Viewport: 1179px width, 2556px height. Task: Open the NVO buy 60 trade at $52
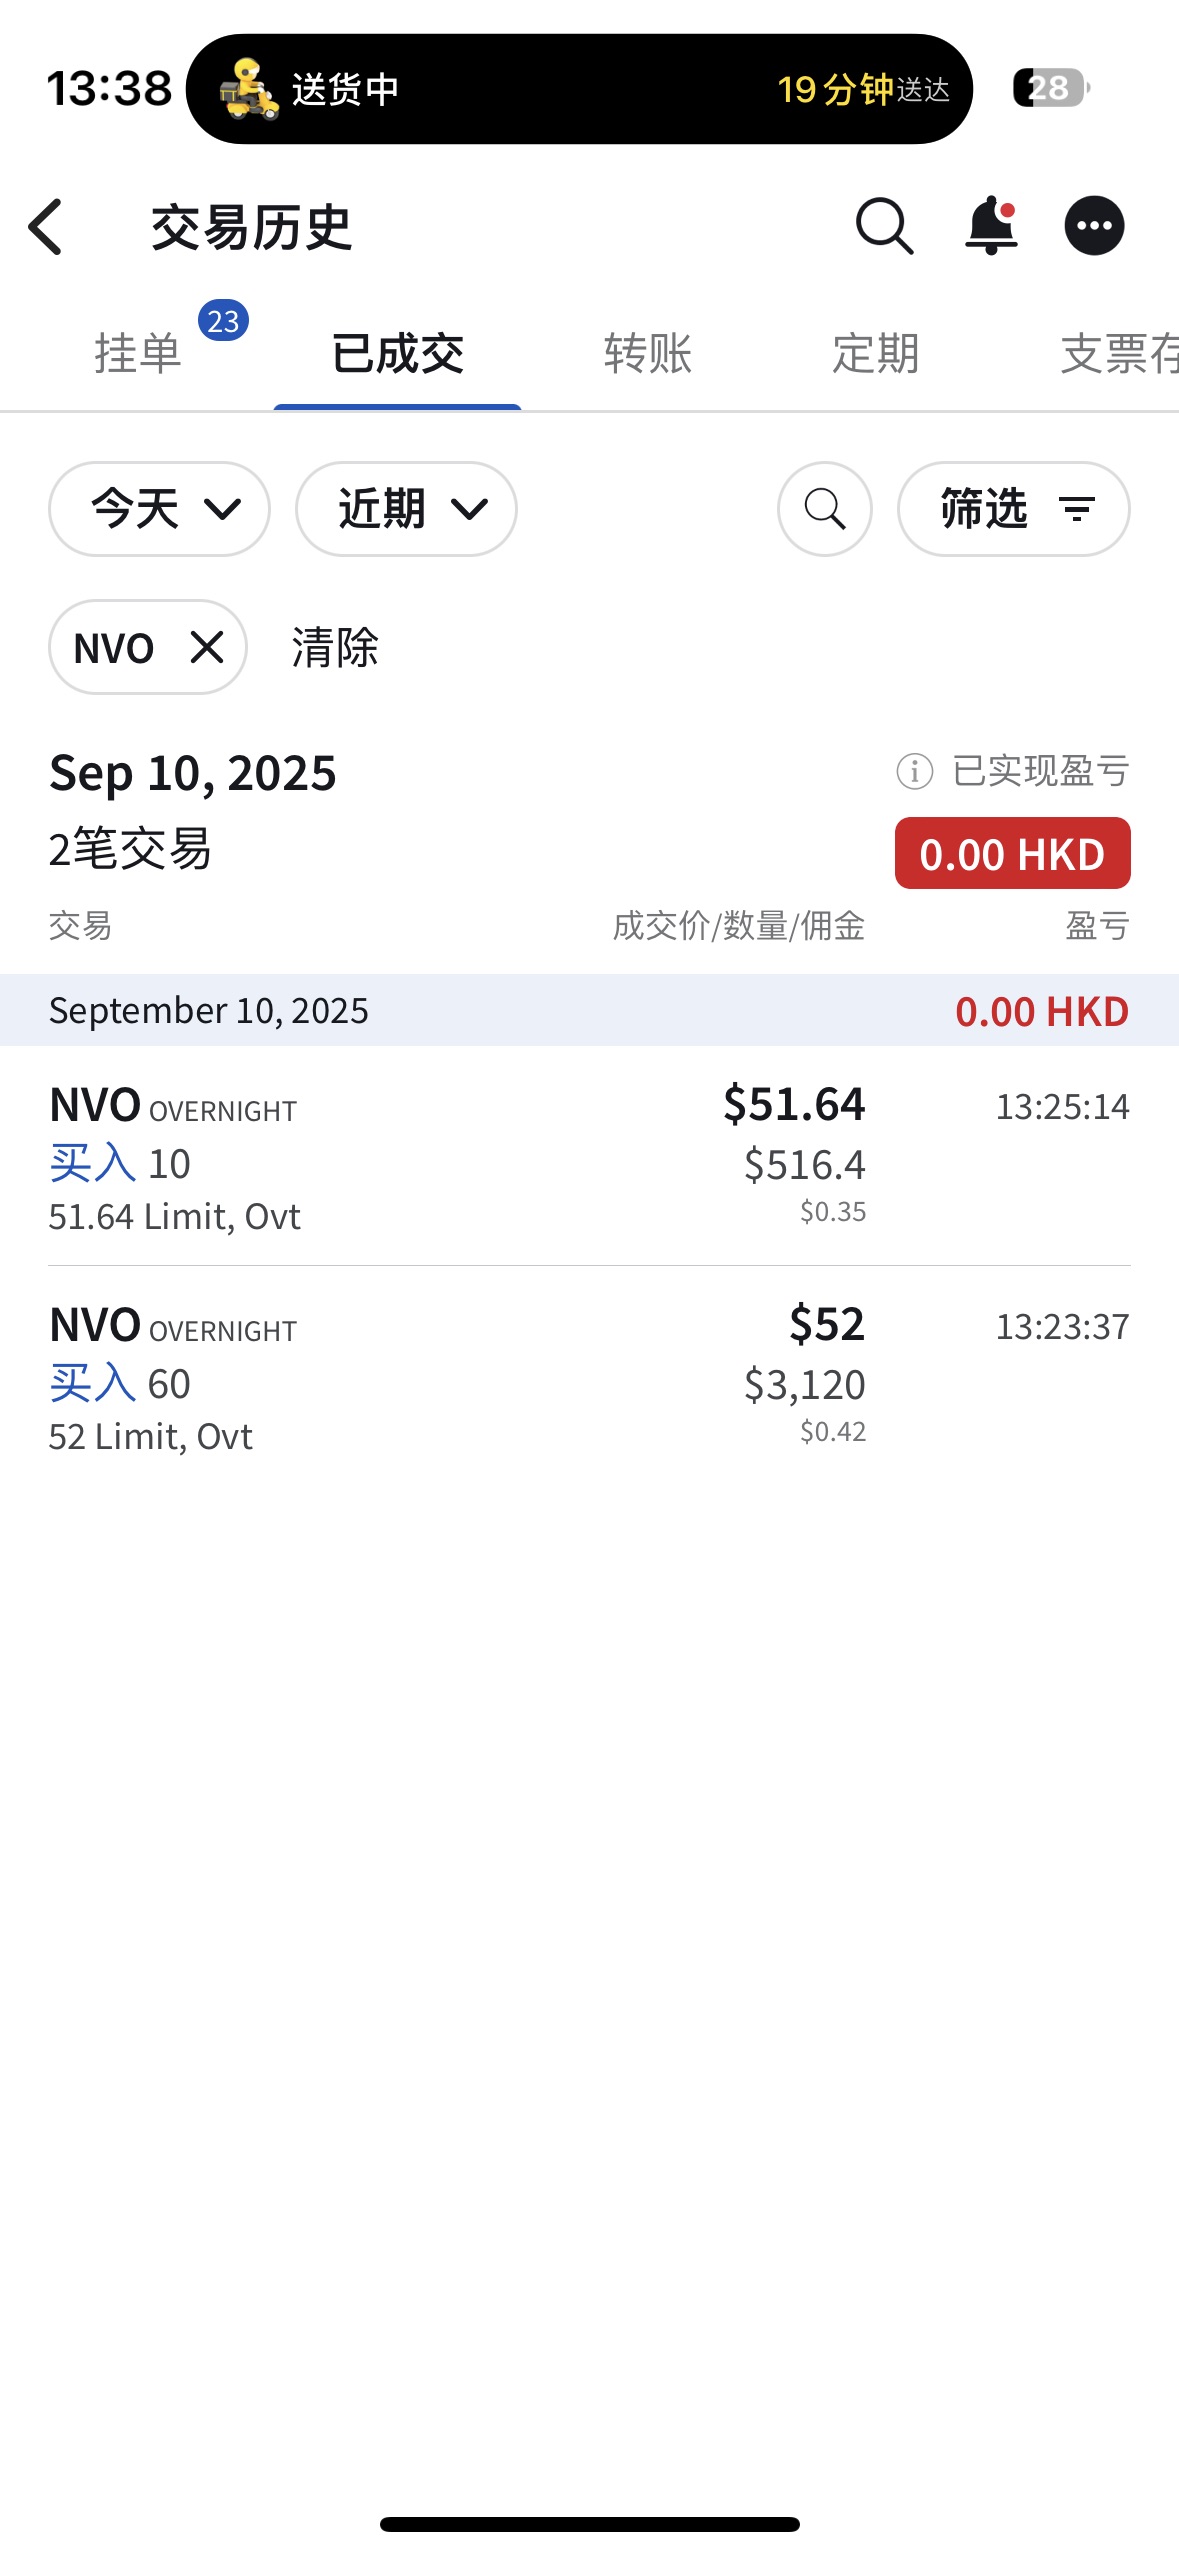tap(589, 1377)
